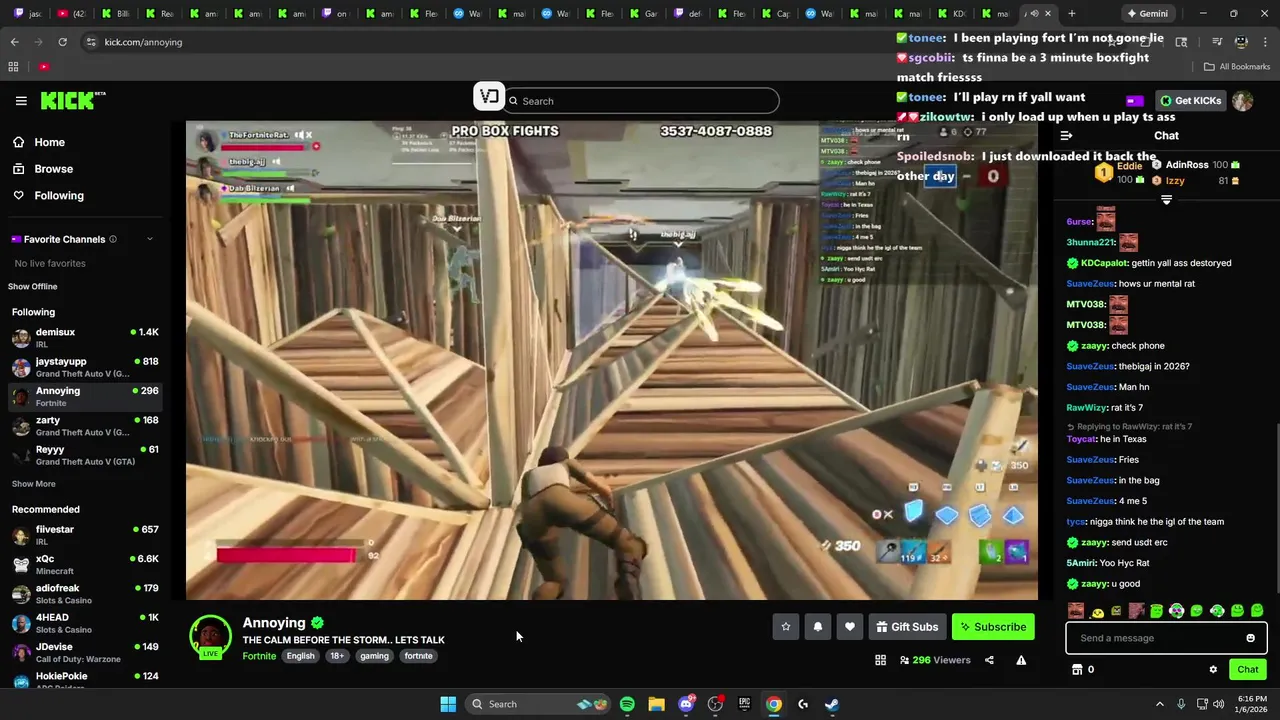Open the channel shop icon
This screenshot has height=720, width=1280.
click(1077, 670)
